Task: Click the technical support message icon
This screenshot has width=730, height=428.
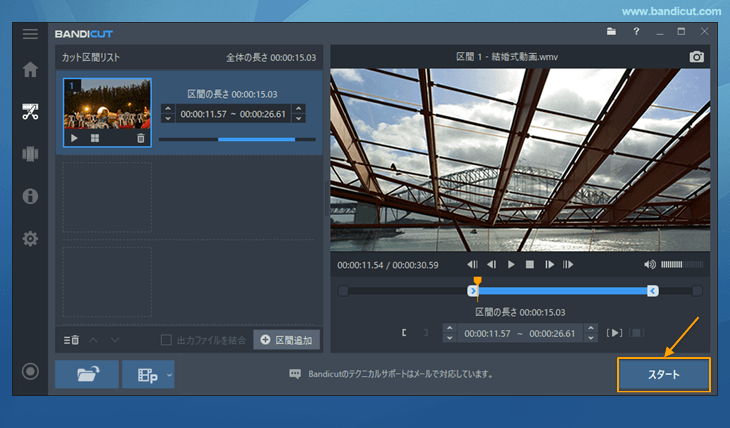Action: click(x=295, y=374)
